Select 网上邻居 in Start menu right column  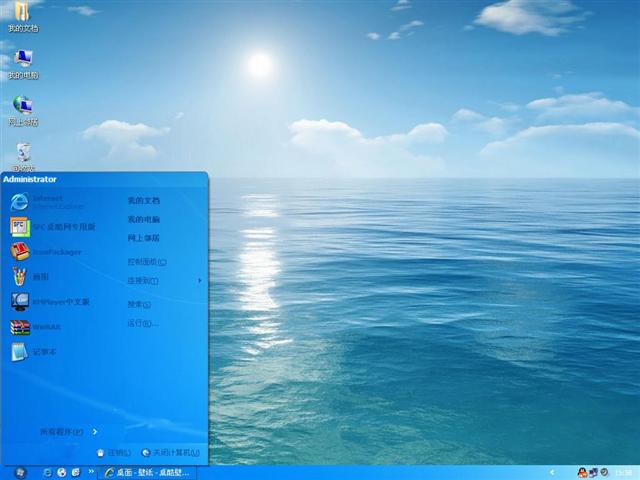coord(144,238)
